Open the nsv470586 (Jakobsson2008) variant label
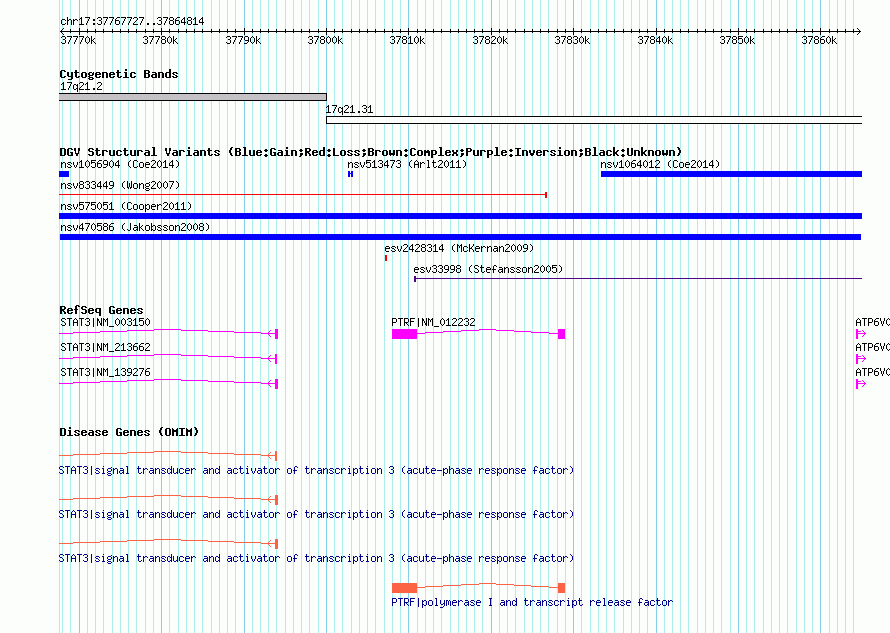 pyautogui.click(x=135, y=227)
